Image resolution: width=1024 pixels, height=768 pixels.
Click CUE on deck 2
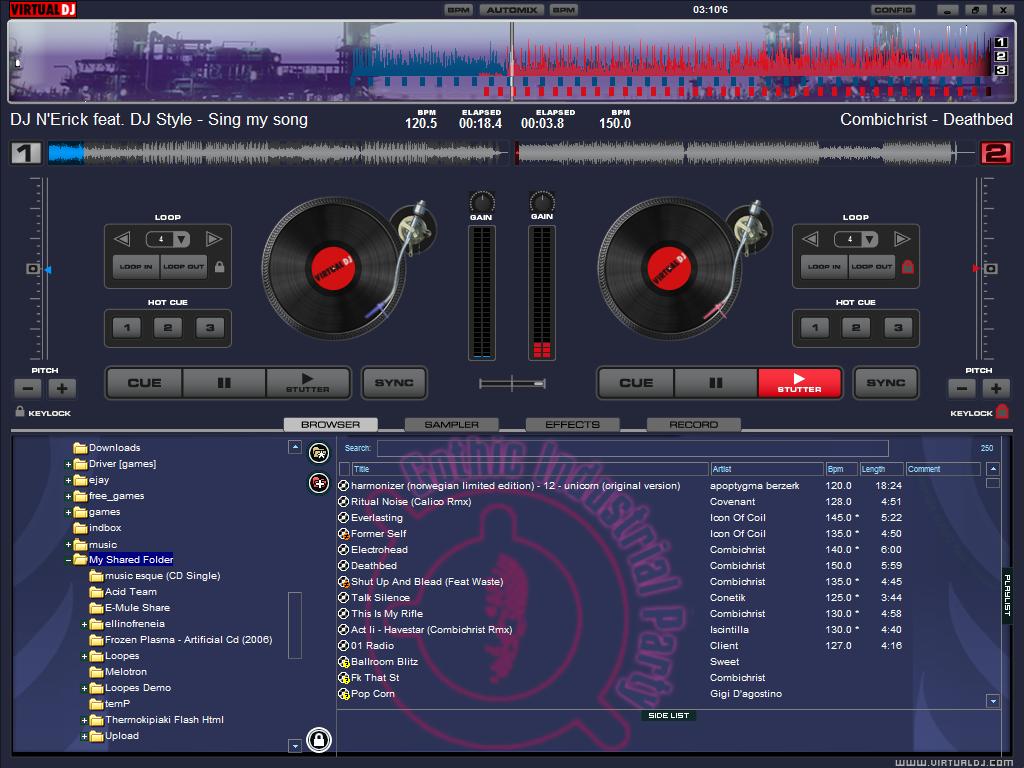coord(636,383)
